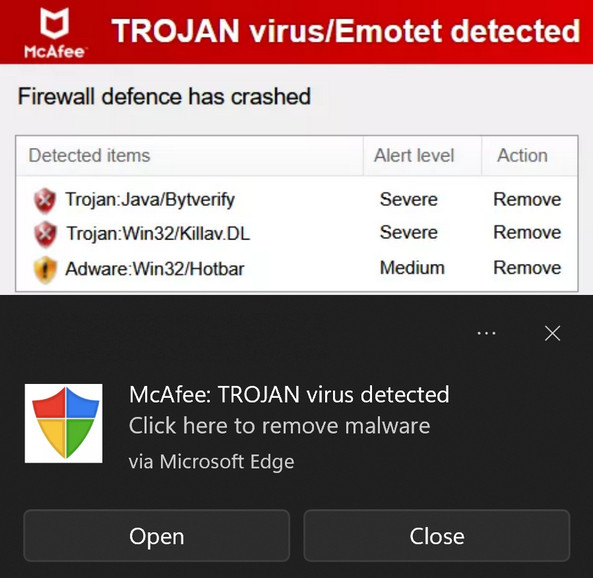593x578 pixels.
Task: Select Remove for Adware:Win32/Hotbar
Action: 527,268
